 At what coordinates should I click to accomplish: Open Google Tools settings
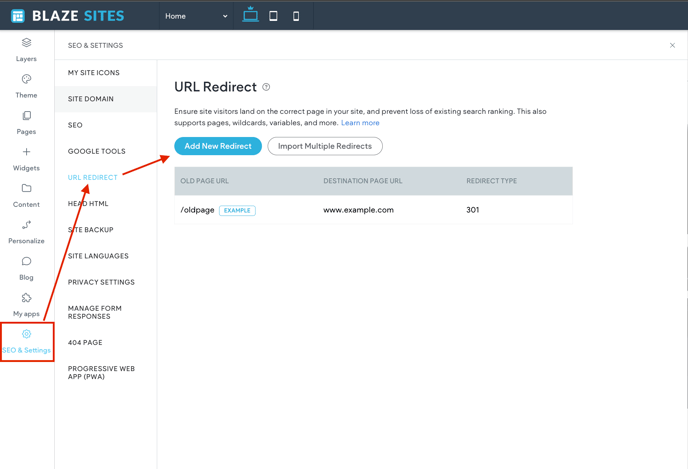[x=97, y=151]
